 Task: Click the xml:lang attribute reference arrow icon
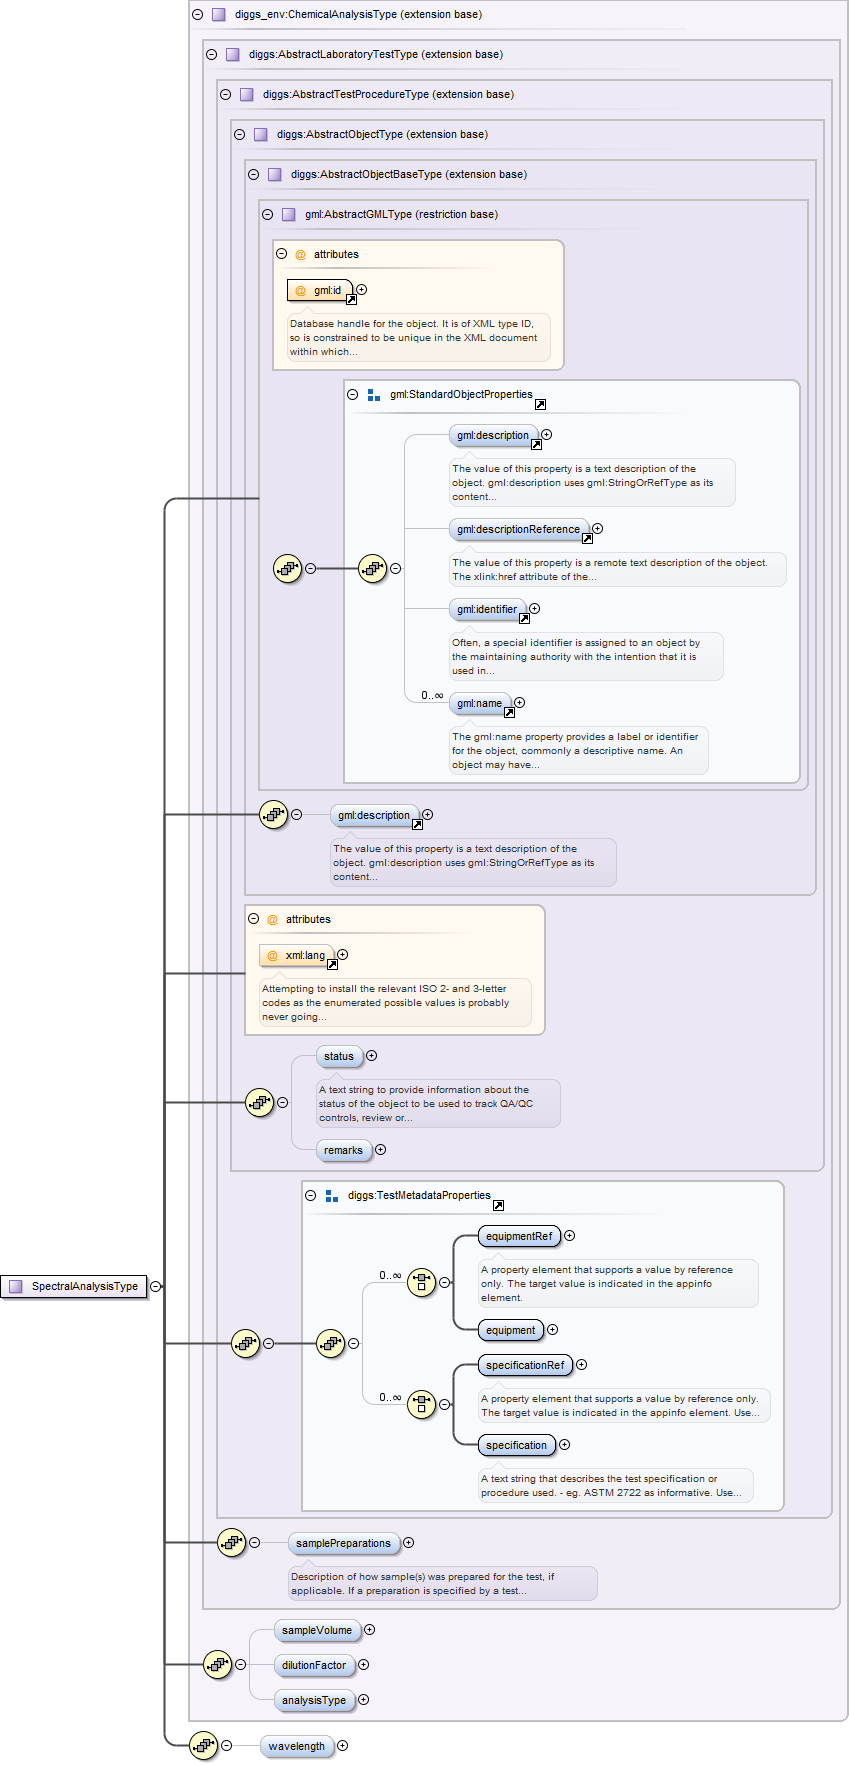pos(332,964)
